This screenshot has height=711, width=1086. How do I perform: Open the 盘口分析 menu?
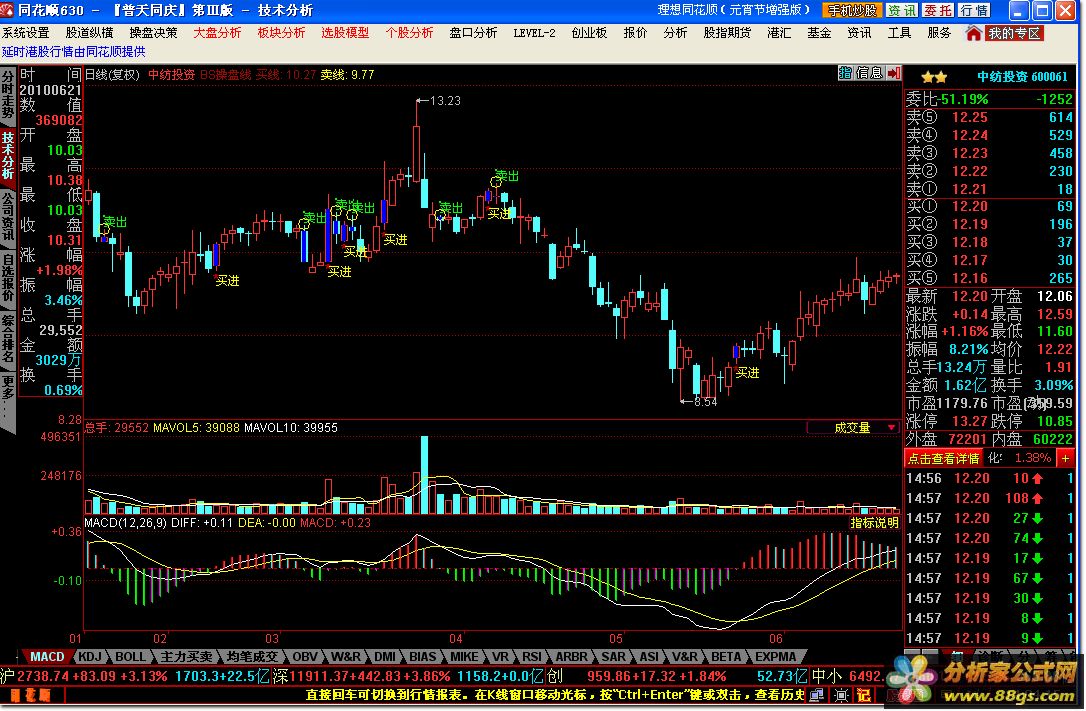(x=473, y=33)
